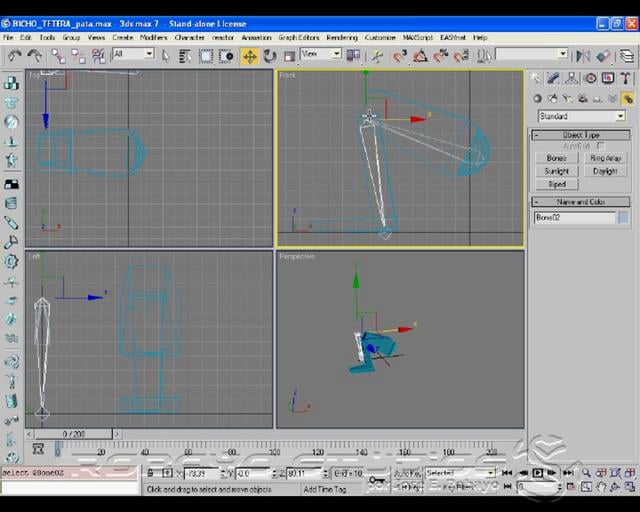
Task: Switch to the Display command panel tab
Action: click(x=608, y=78)
